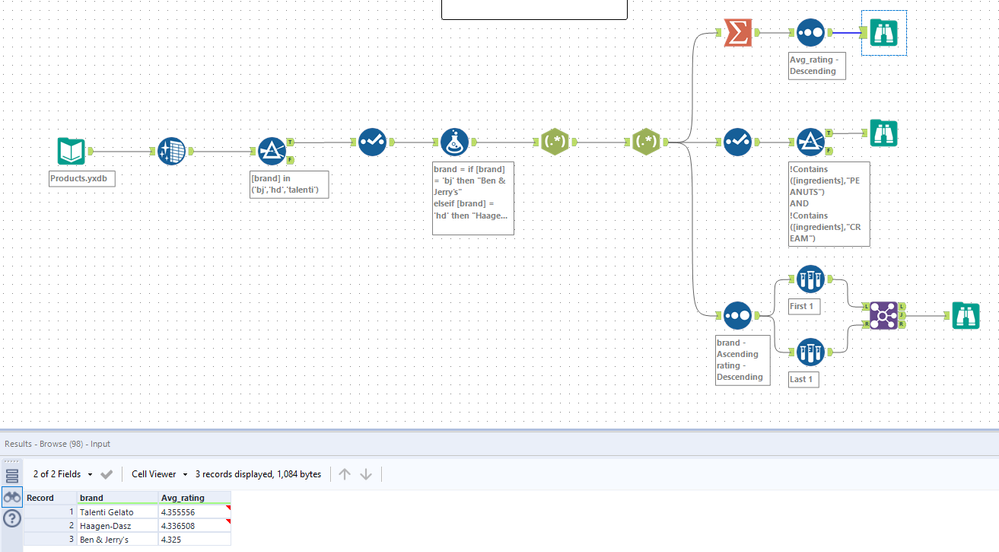
Task: Click the Data Cleansing tool icon
Action: click(x=171, y=151)
